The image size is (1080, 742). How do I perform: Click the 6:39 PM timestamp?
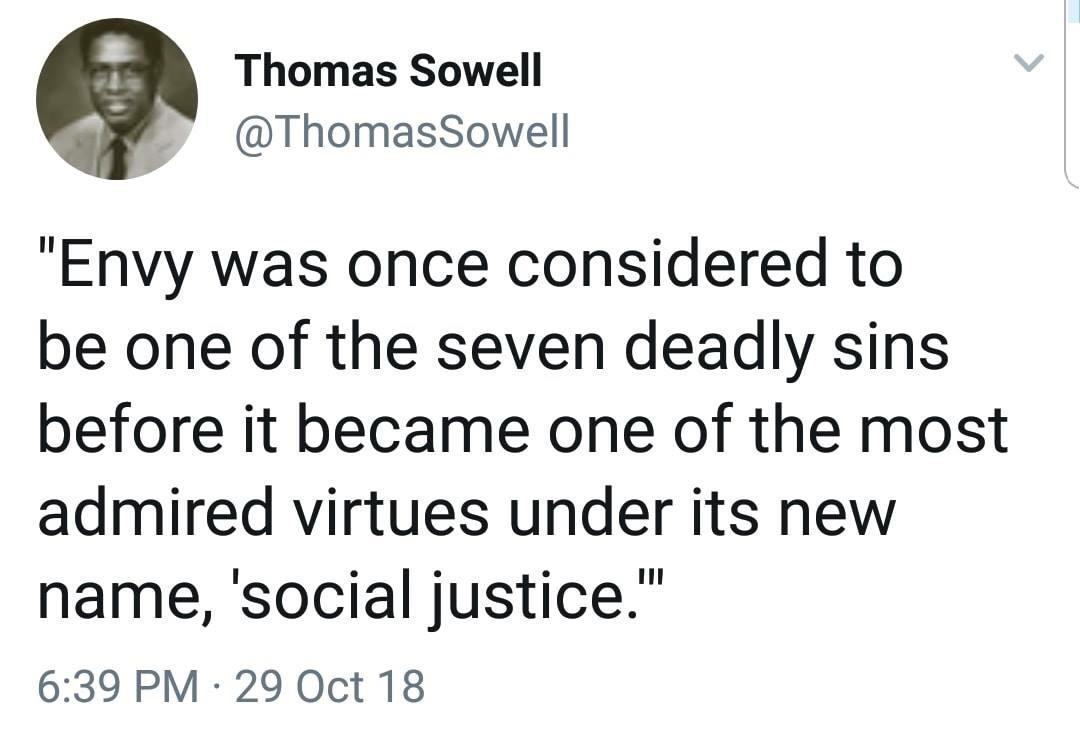click(x=116, y=687)
